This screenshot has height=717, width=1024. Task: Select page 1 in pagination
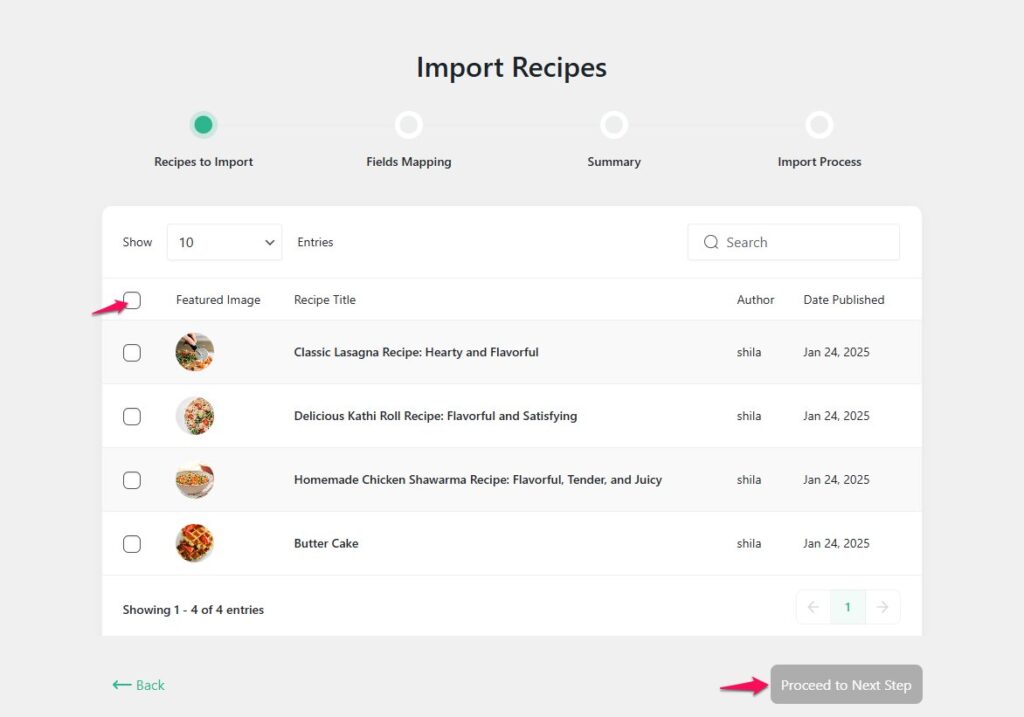click(x=848, y=607)
